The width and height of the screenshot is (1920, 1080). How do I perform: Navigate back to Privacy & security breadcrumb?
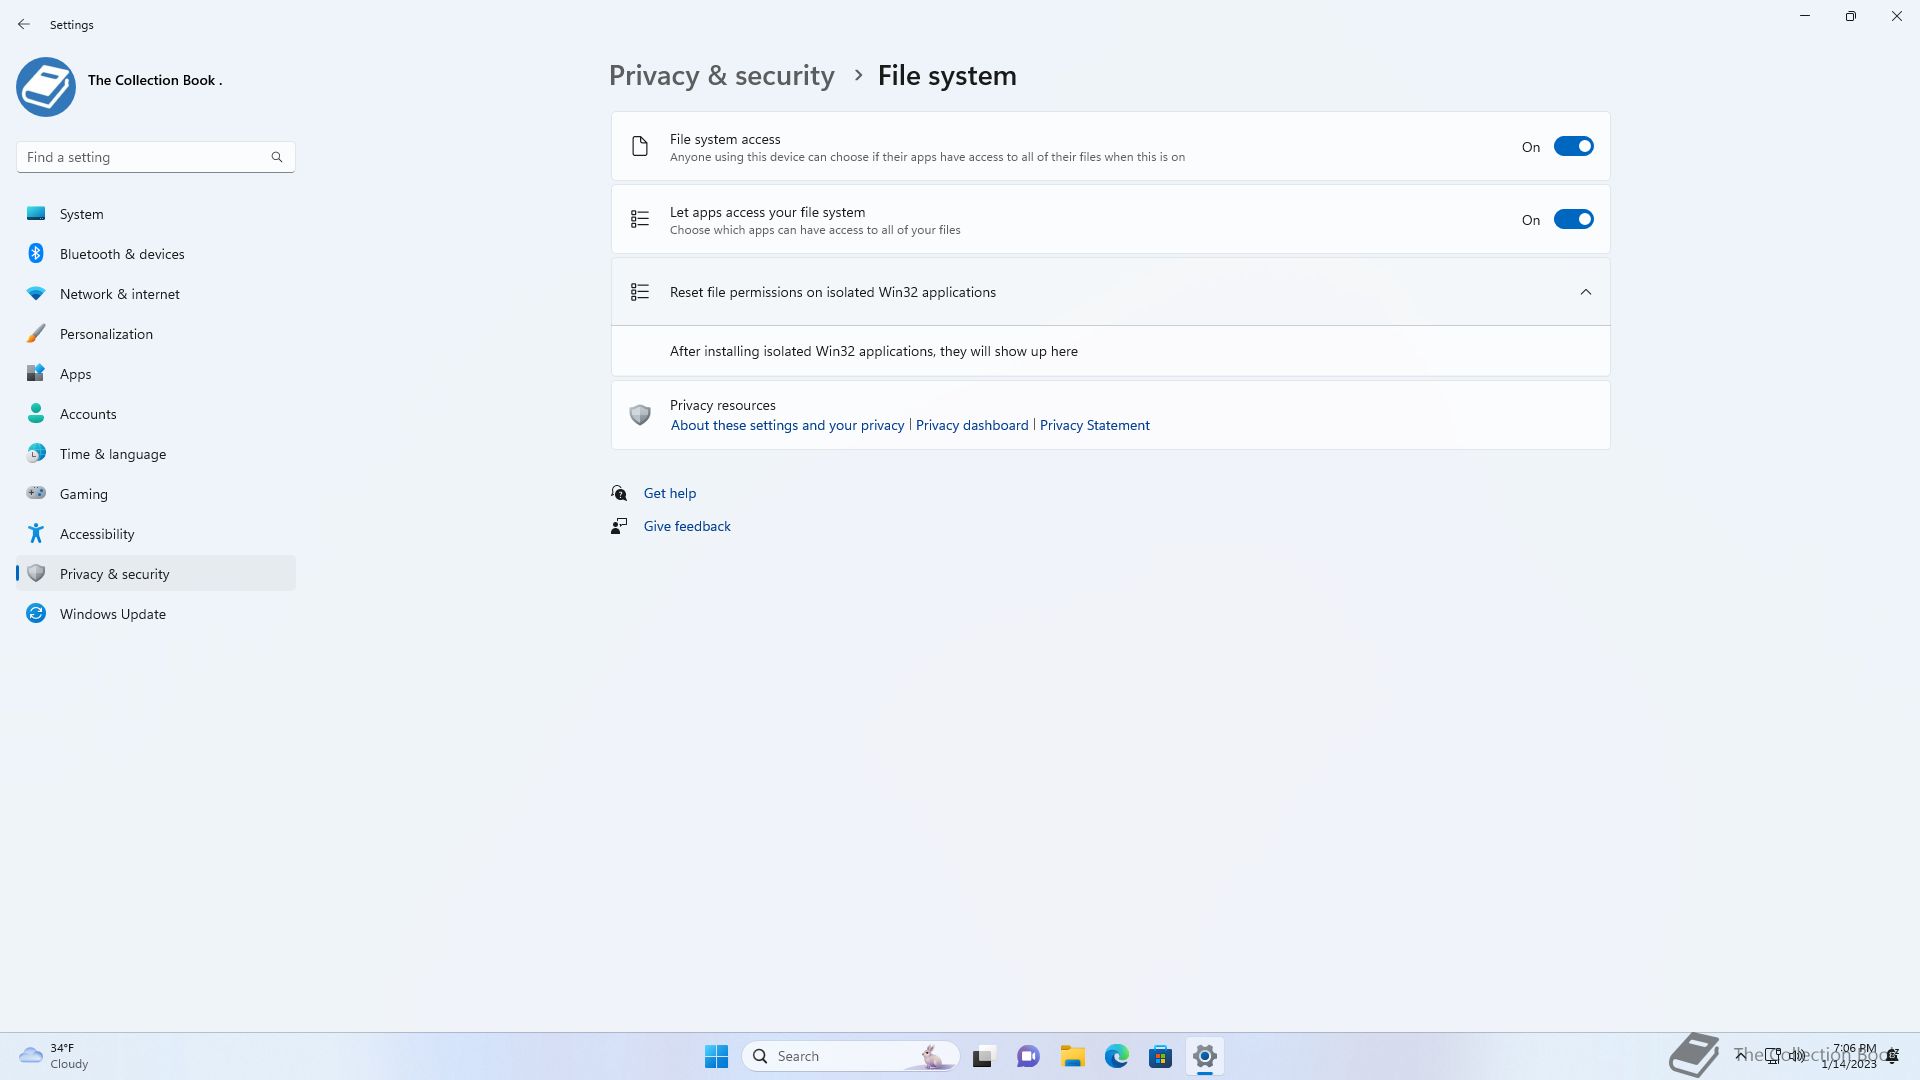pyautogui.click(x=721, y=75)
